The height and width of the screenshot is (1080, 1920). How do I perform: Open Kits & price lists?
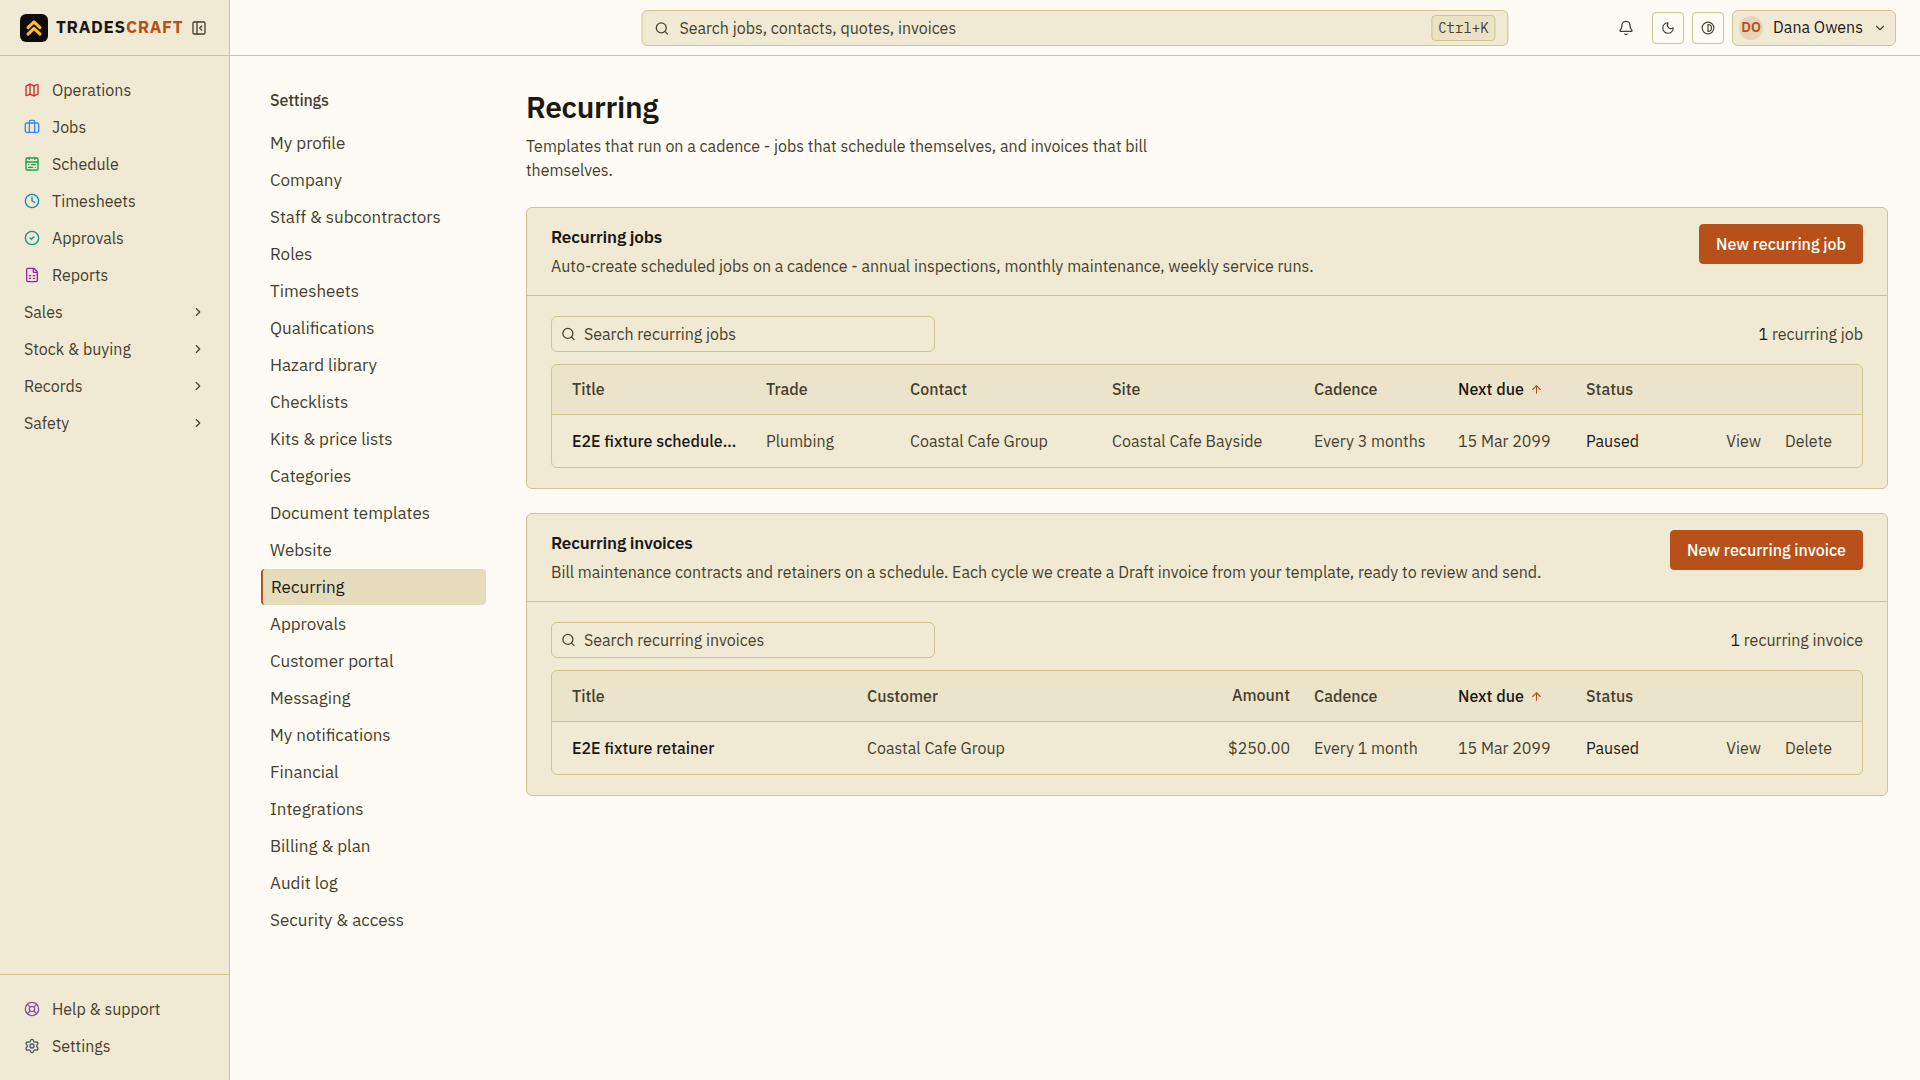(x=373, y=439)
